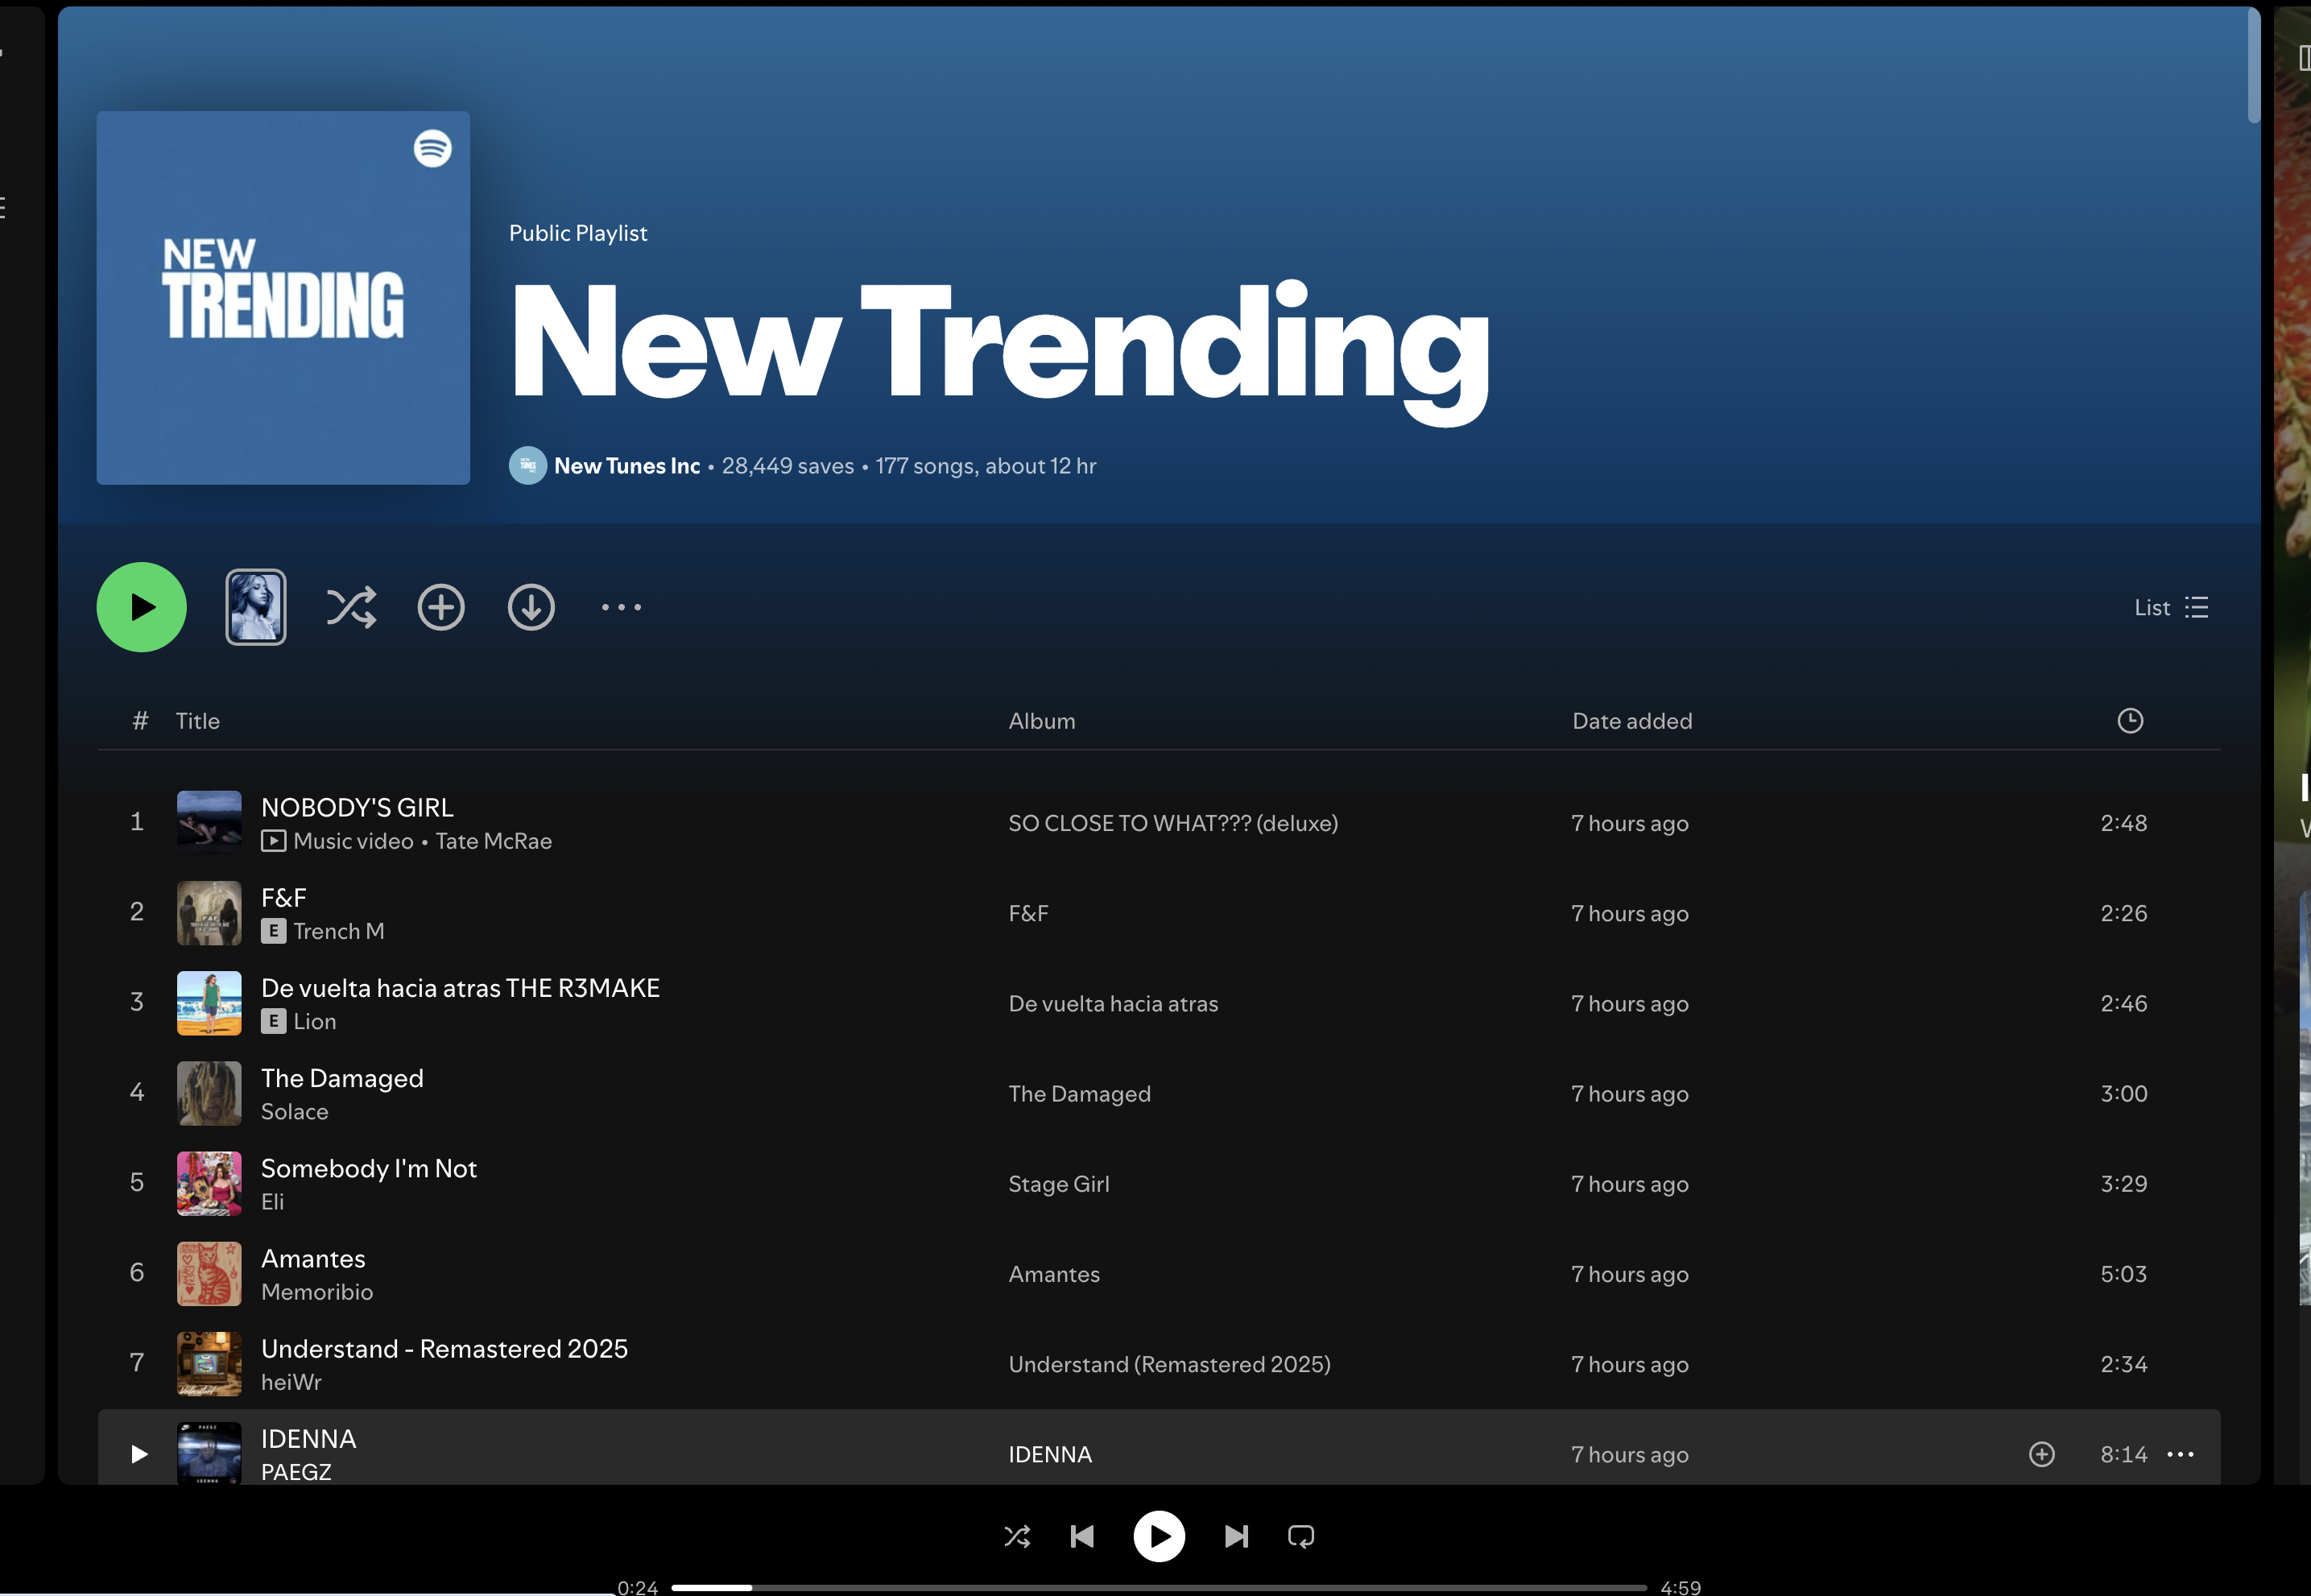2311x1596 pixels.
Task: Toggle repeat in the player bar
Action: click(x=1301, y=1536)
